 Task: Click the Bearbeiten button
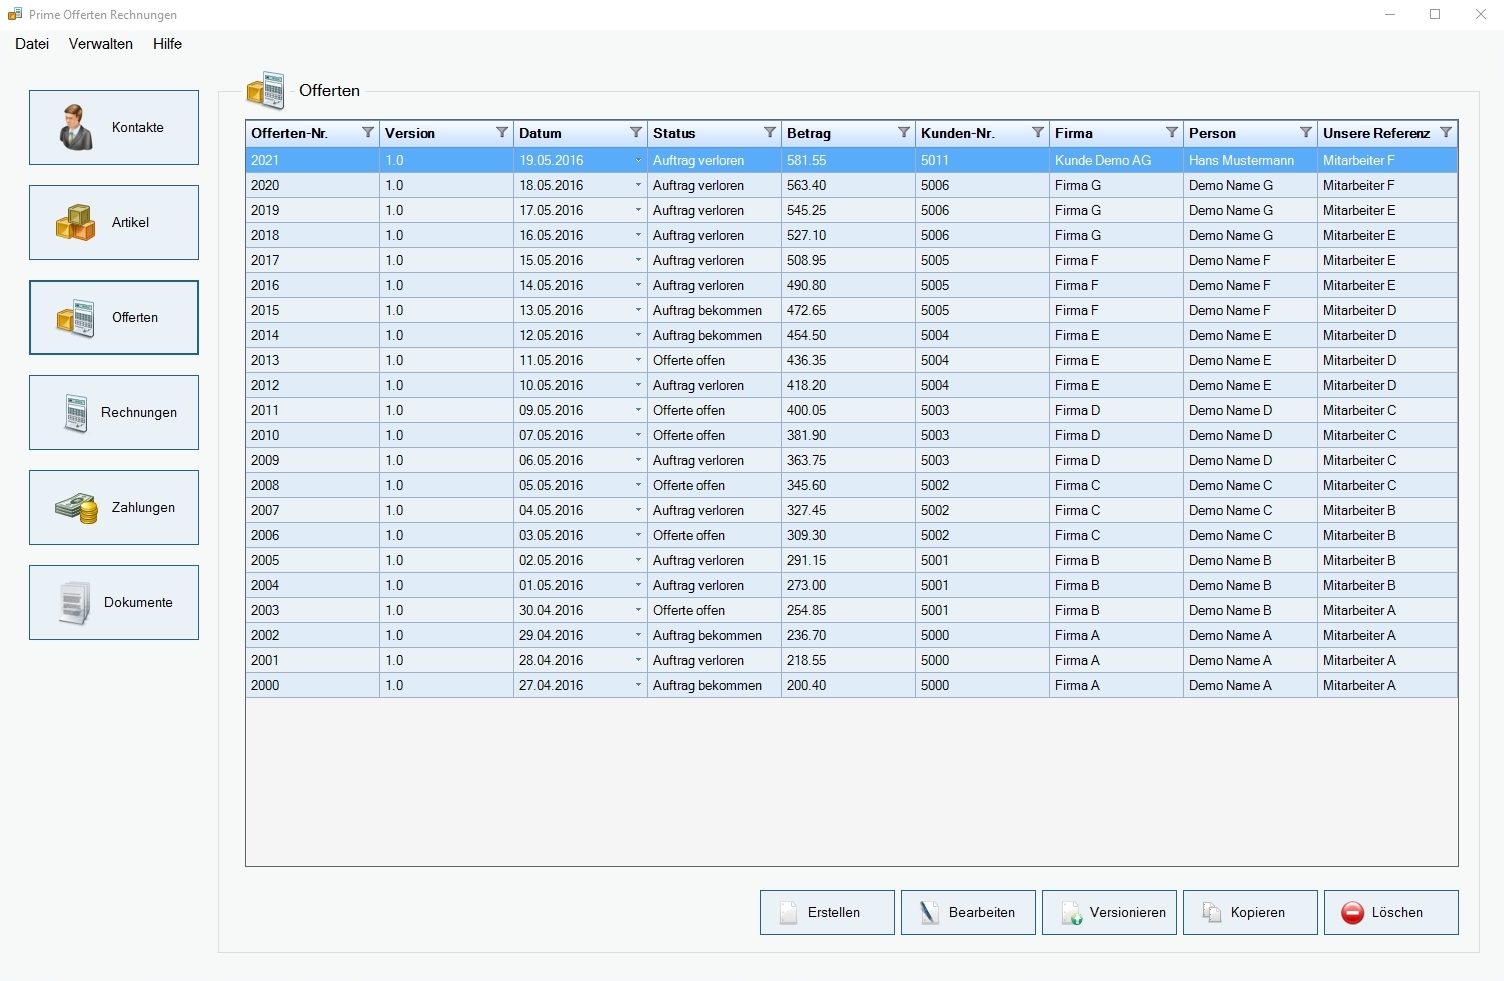968,913
